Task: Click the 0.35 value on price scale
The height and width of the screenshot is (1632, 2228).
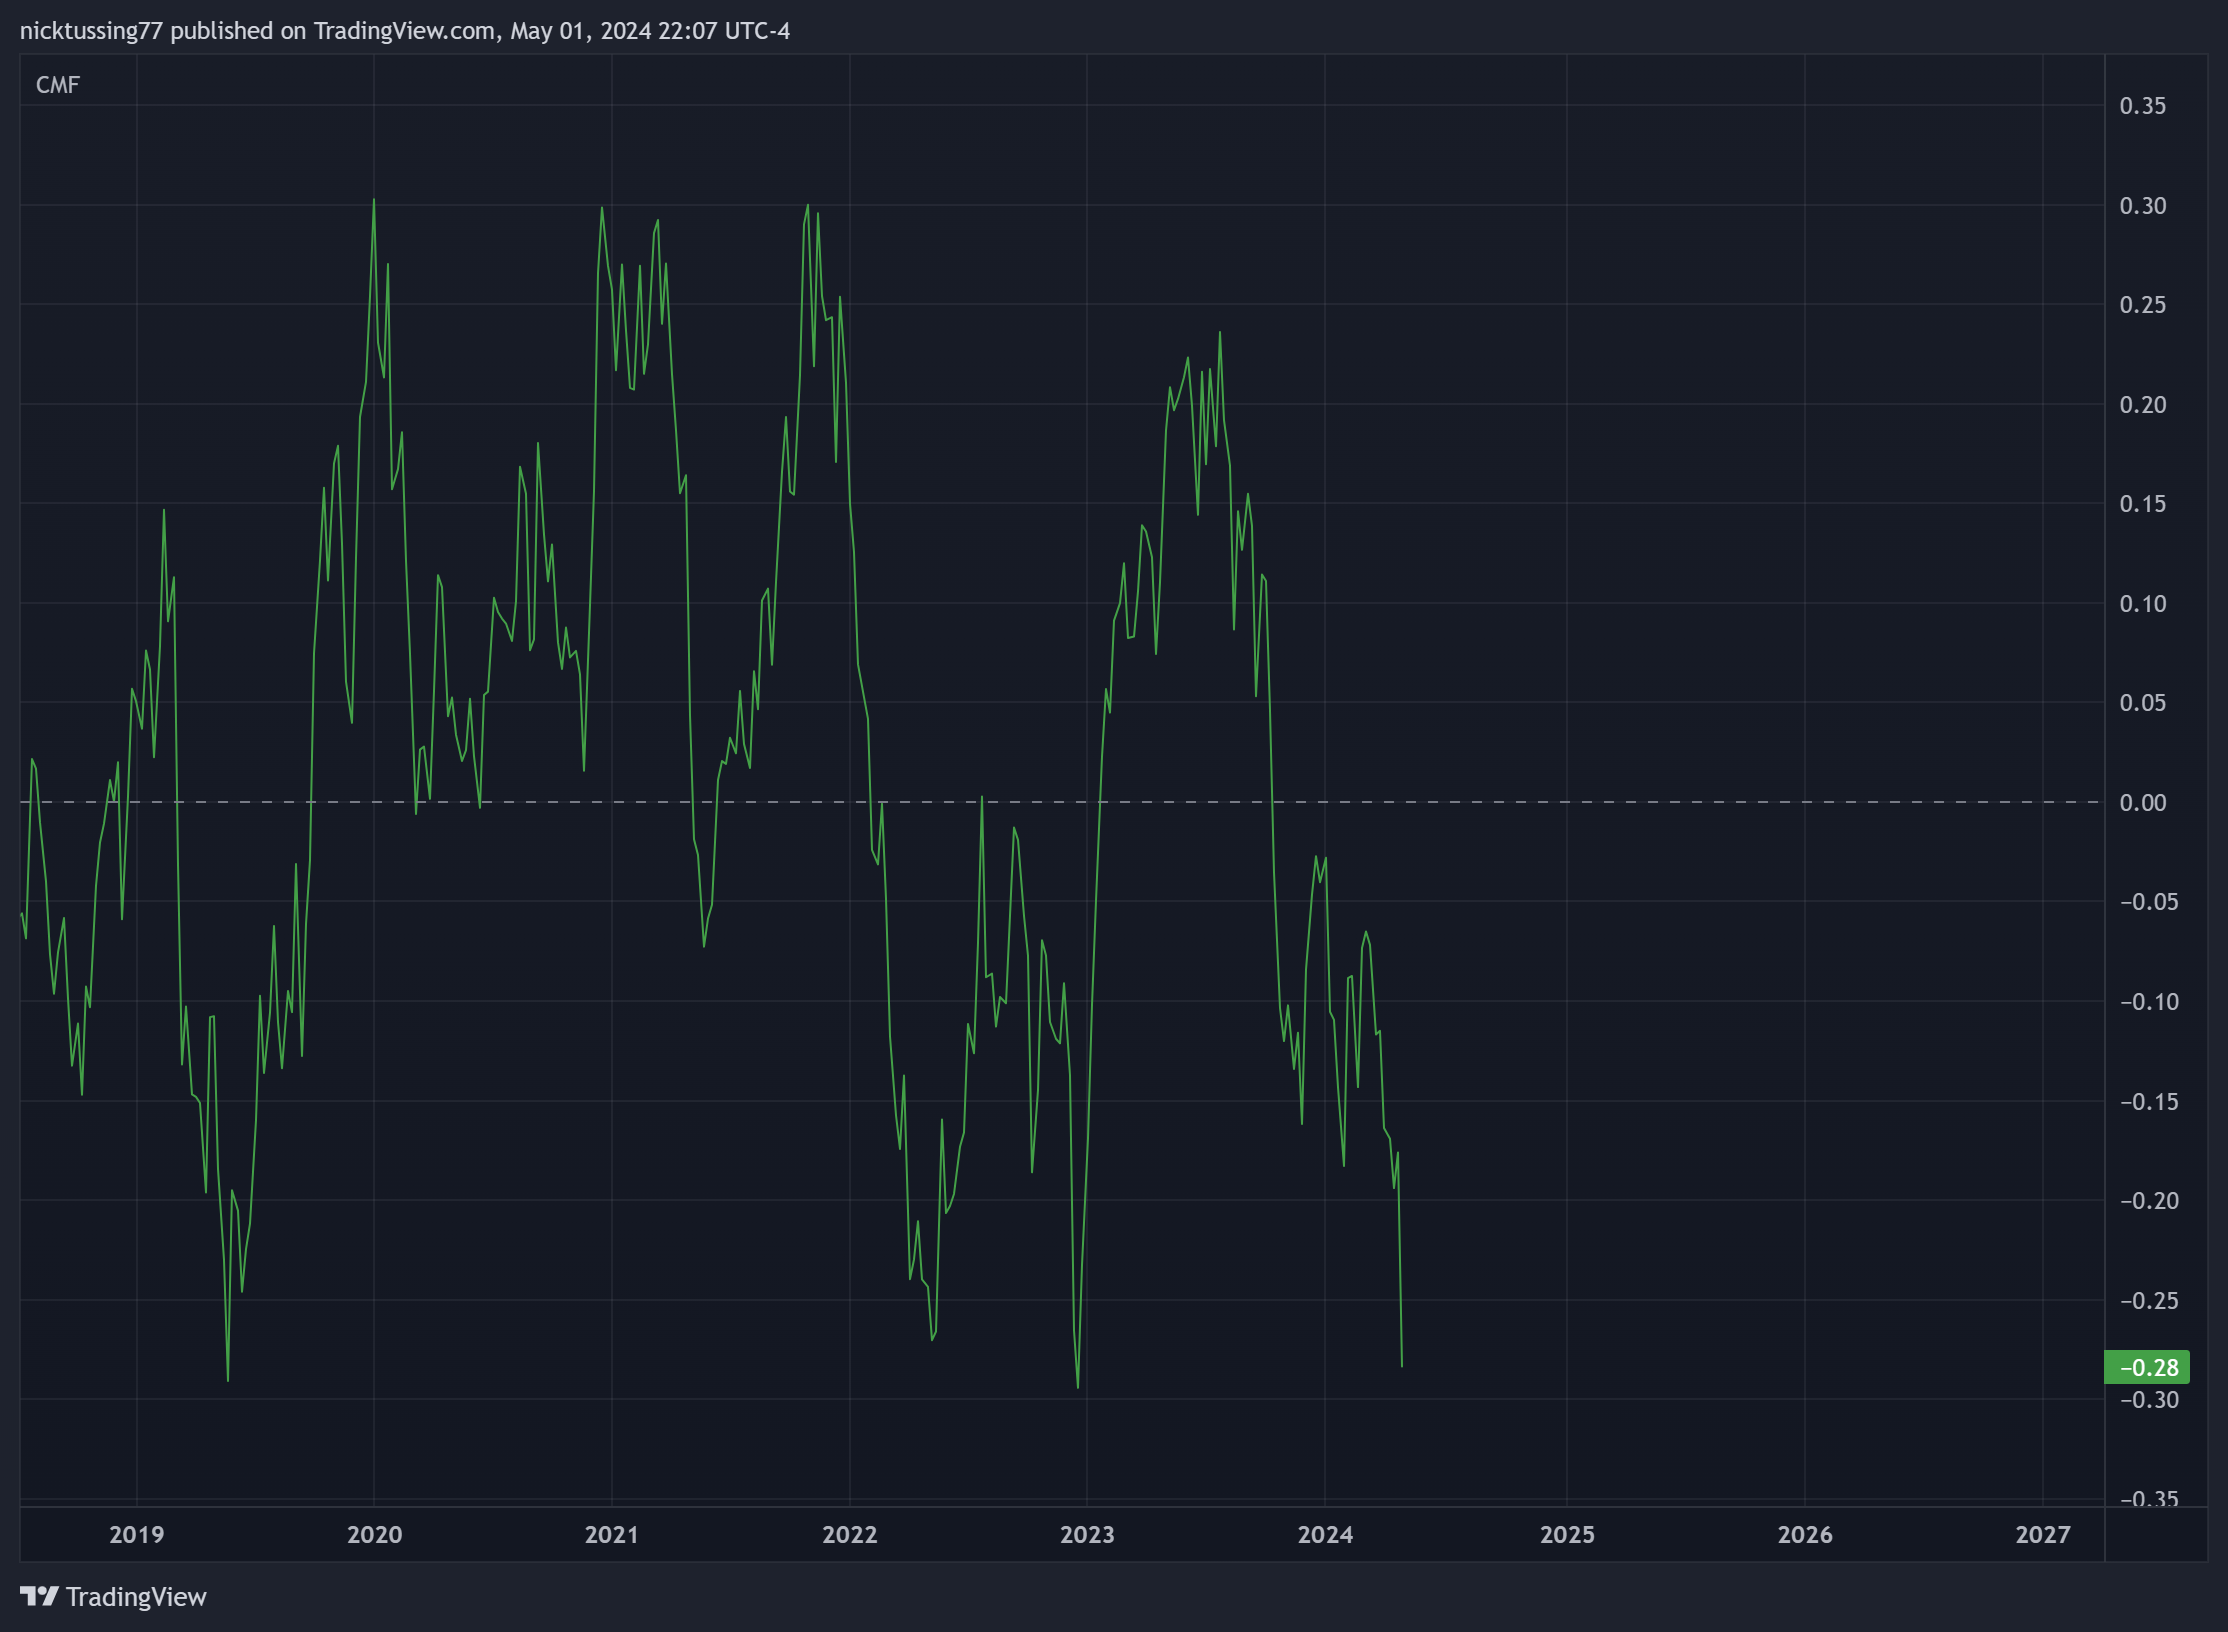Action: pos(2143,106)
